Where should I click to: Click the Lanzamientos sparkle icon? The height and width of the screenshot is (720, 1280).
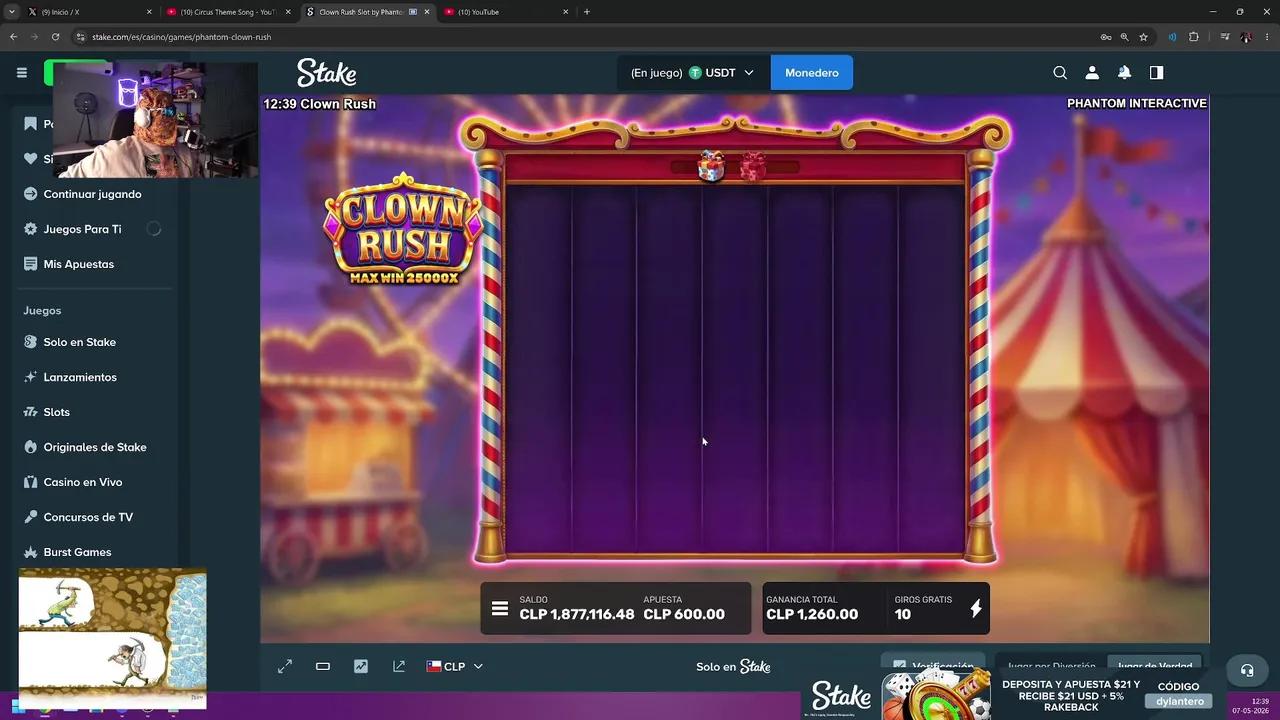tap(31, 377)
